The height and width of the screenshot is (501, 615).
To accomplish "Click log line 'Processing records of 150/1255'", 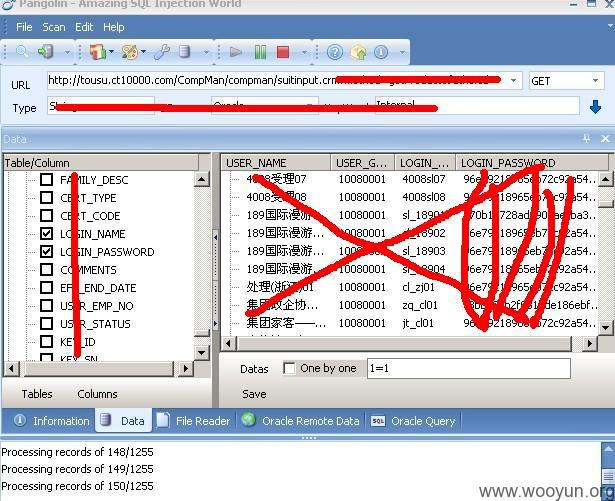I will pos(77,486).
